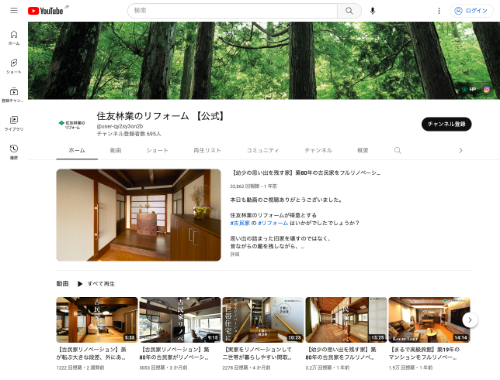Click the #古民家 hashtag link

240,223
